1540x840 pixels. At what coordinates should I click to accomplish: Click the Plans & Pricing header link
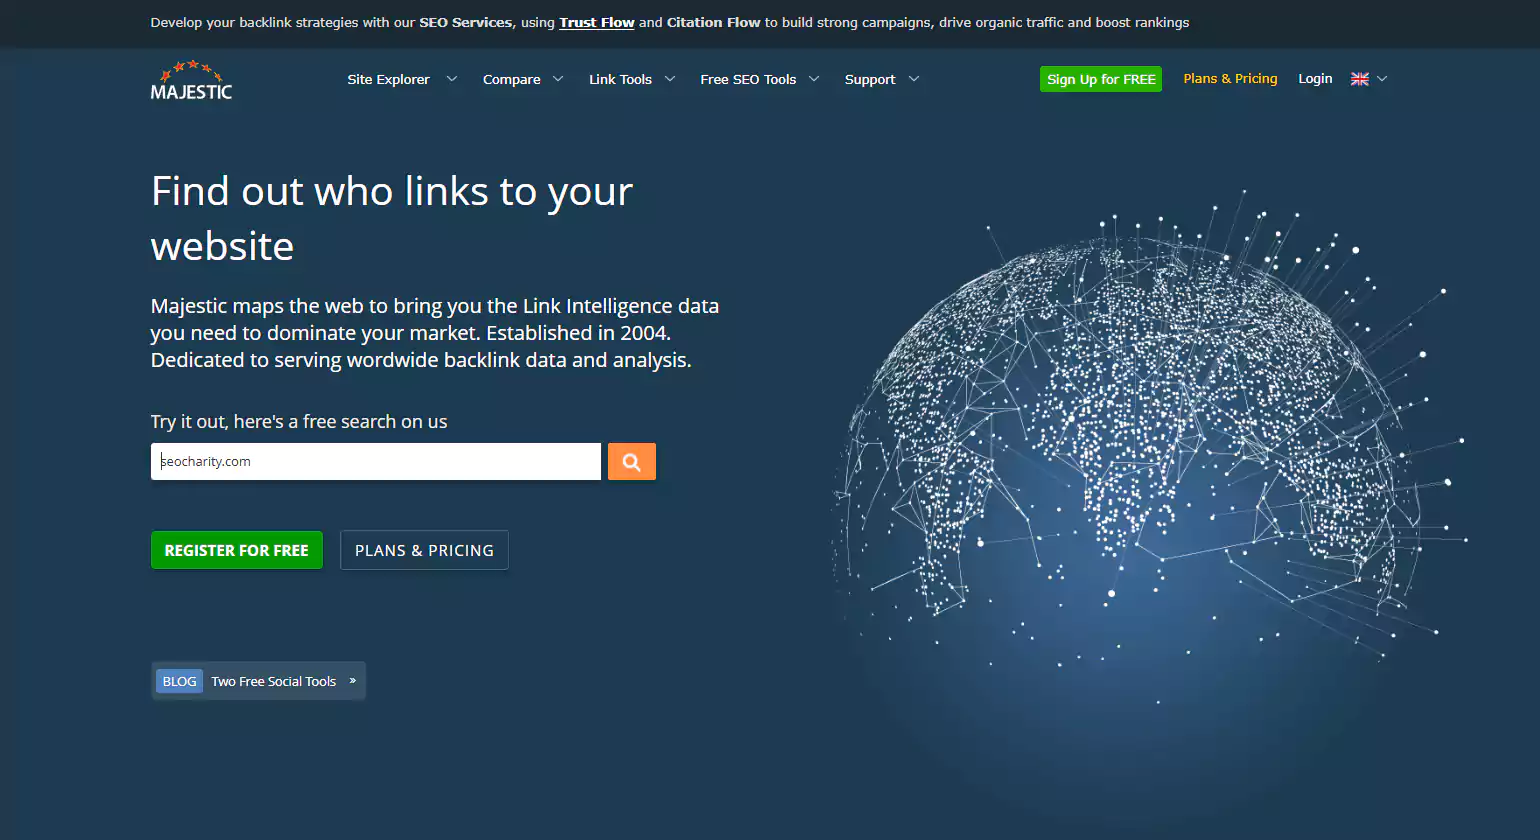click(x=1230, y=78)
